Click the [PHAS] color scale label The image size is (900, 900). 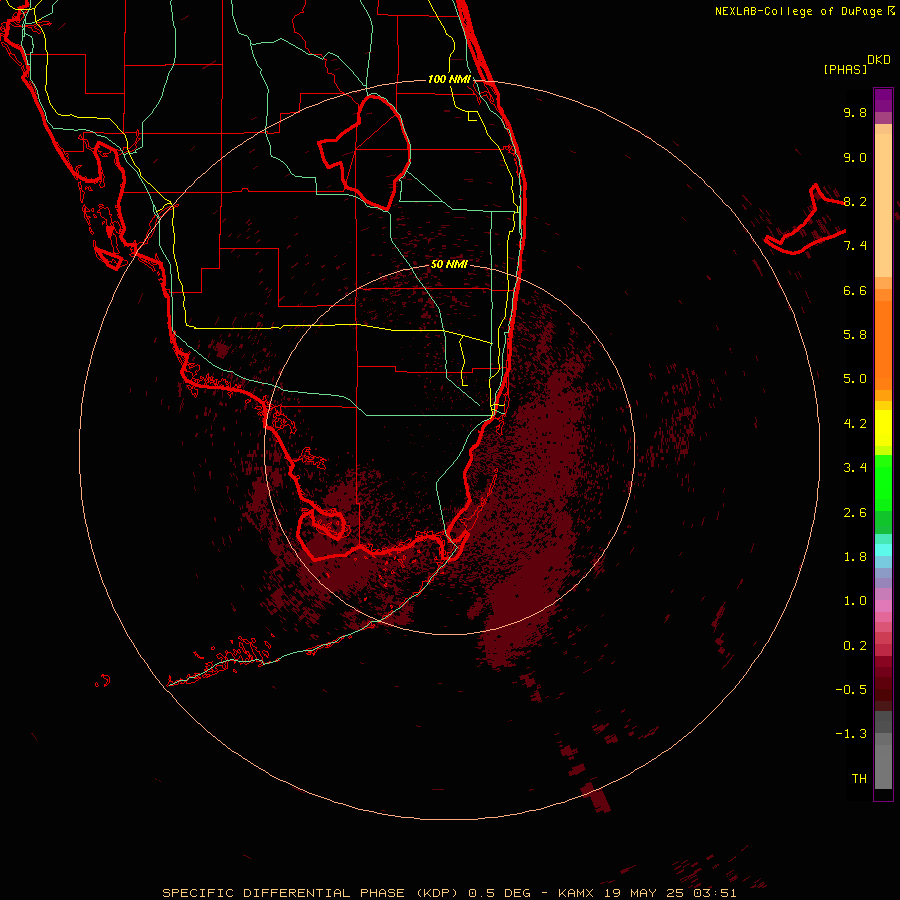click(845, 70)
